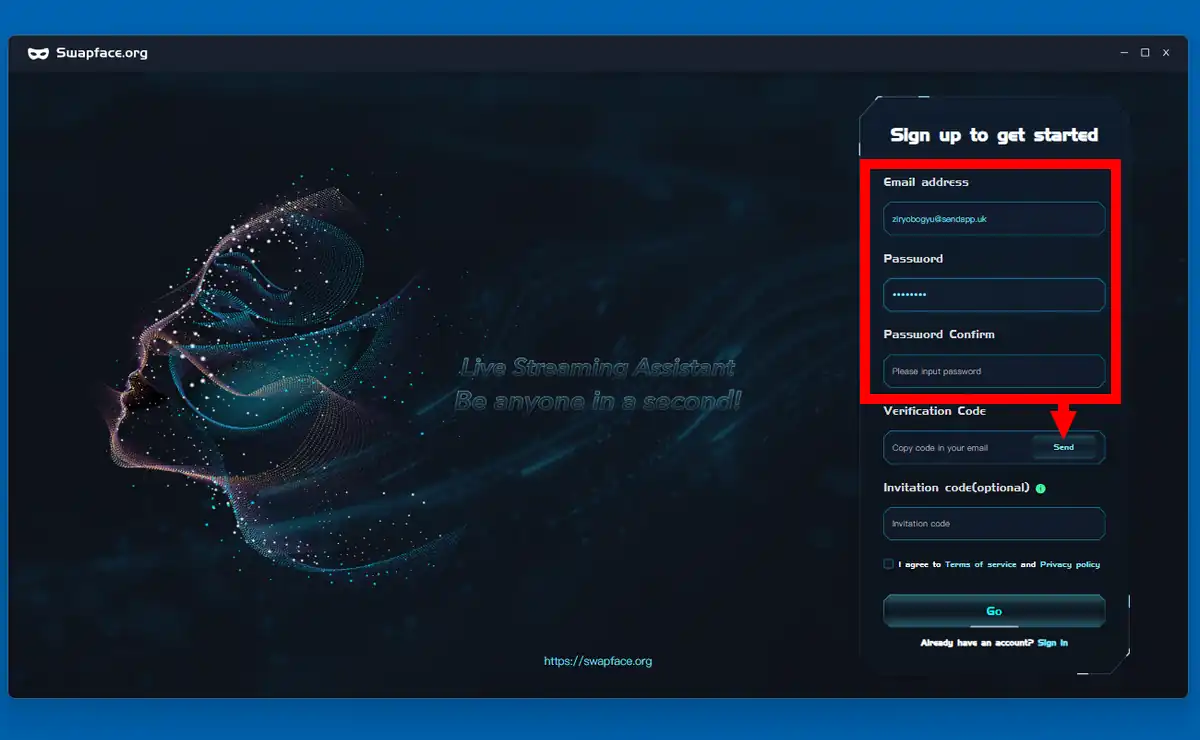Click the 'Invitation code(optional)' label
The image size is (1200, 740).
(956, 488)
